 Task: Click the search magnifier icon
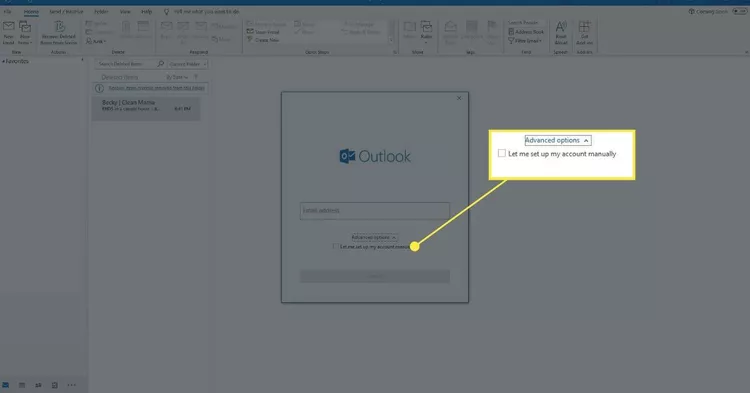pos(161,64)
